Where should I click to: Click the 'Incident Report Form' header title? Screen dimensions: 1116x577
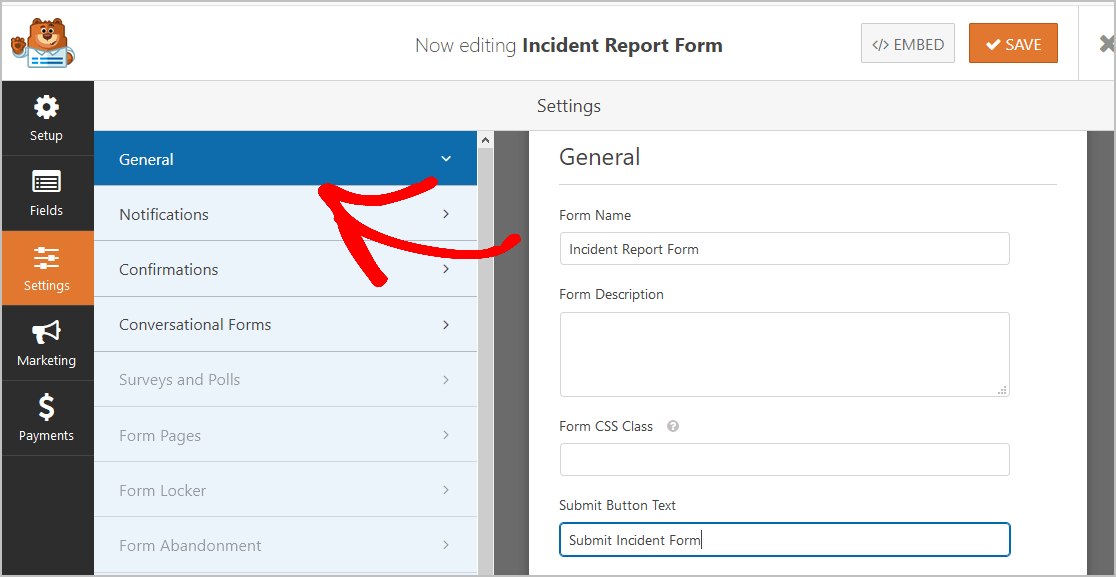pyautogui.click(x=622, y=46)
